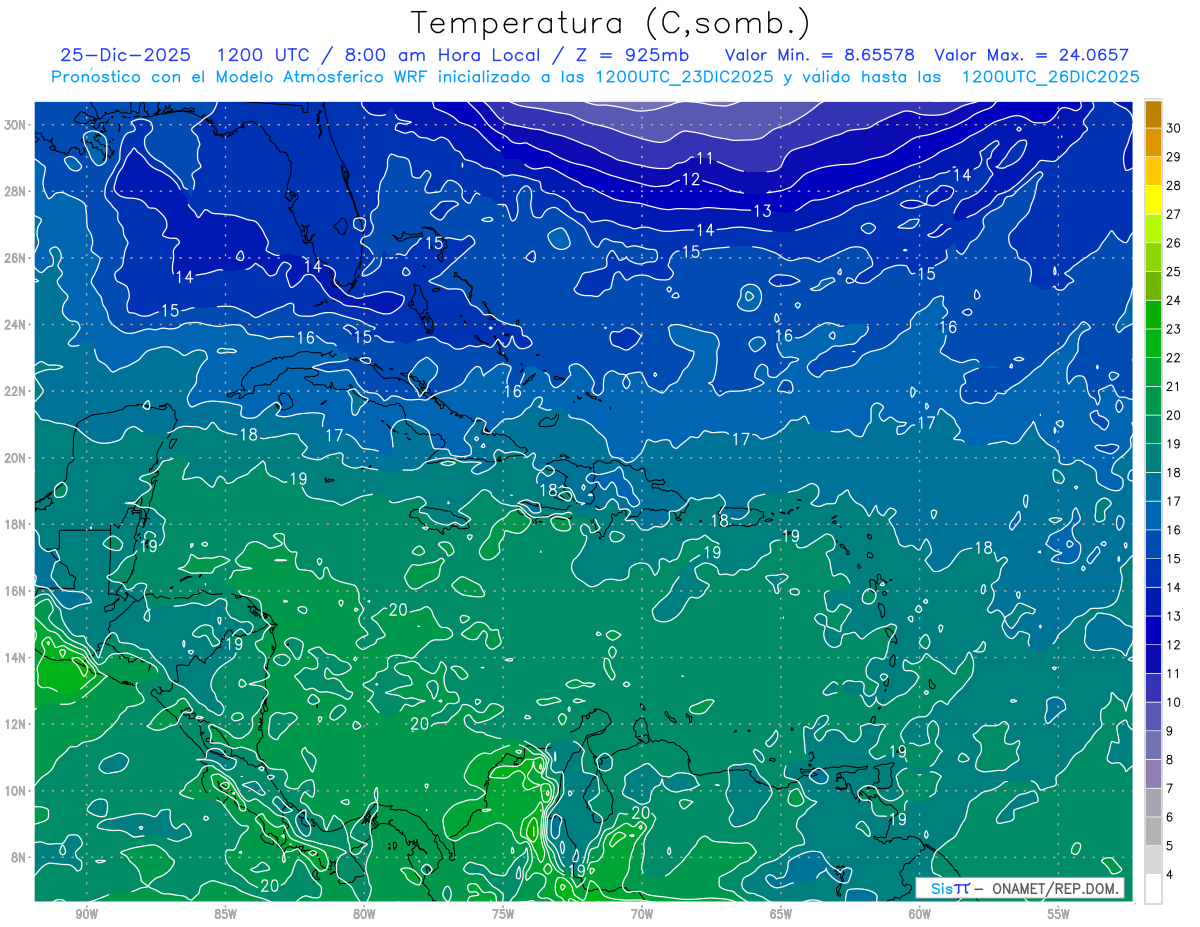Screen dimensions: 1200x927
Task: Click the color bar label '10'
Action: pos(1174,702)
